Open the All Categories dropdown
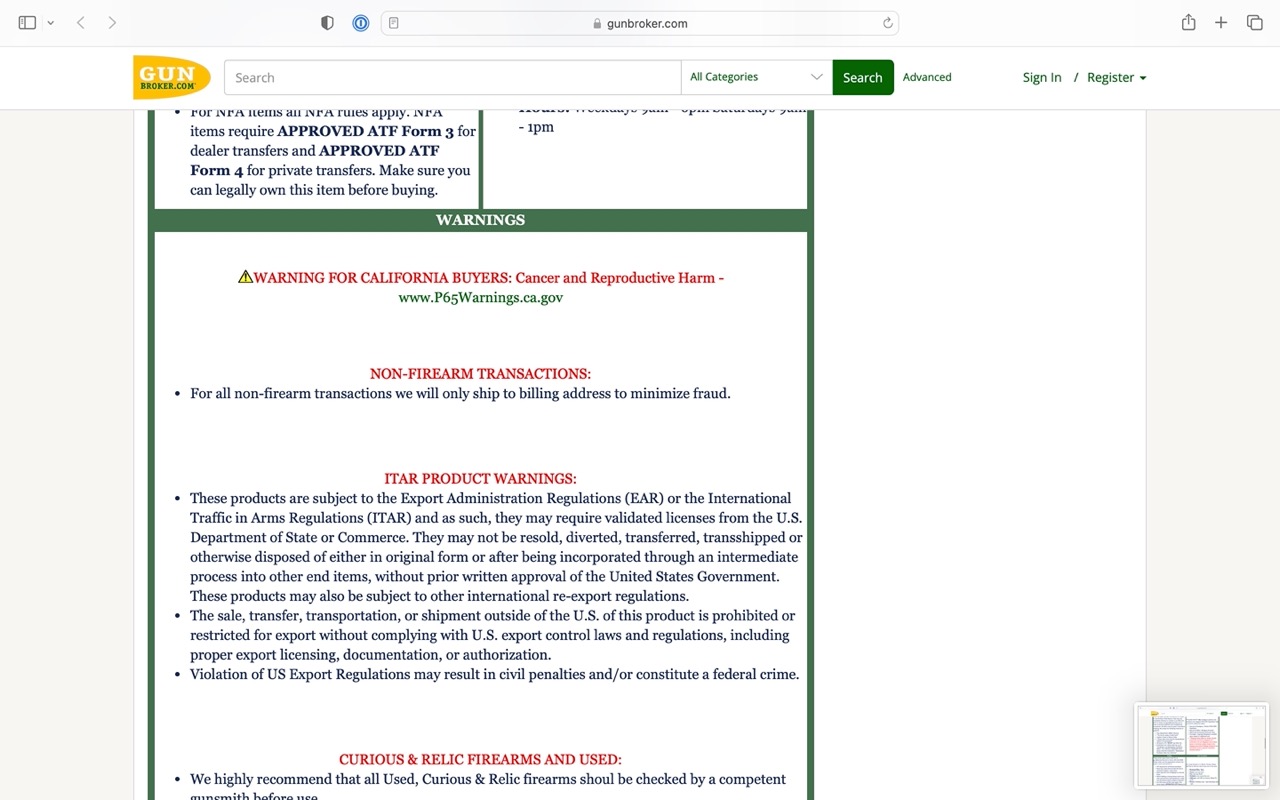Viewport: 1280px width, 800px height. point(756,77)
